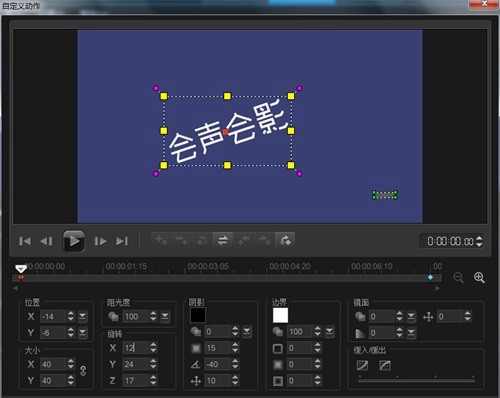Zoom in the keyframe timeline
The image size is (500, 398).
click(479, 277)
